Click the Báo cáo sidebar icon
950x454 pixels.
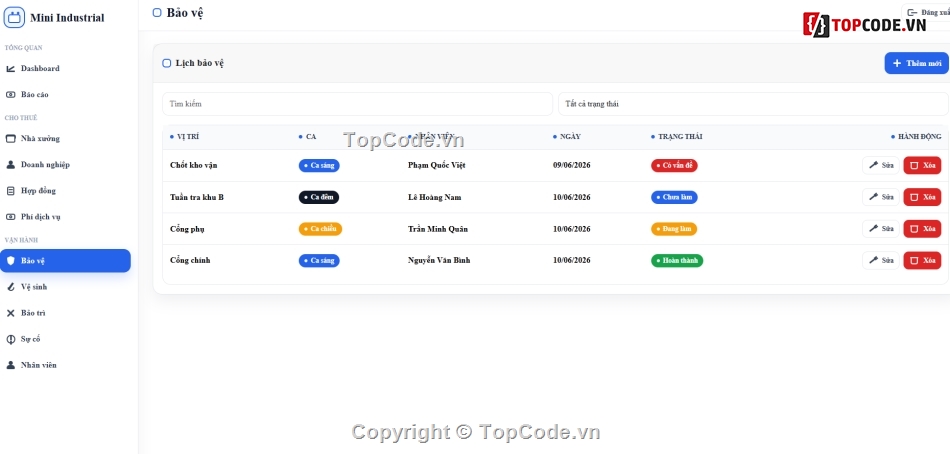click(x=10, y=95)
